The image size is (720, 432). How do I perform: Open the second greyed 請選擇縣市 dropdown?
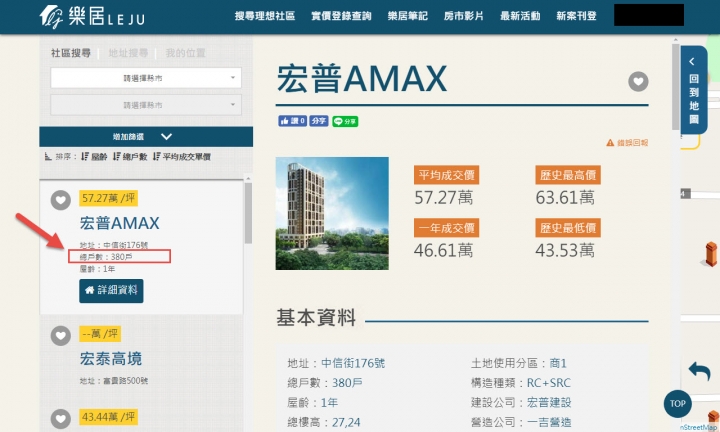[146, 105]
